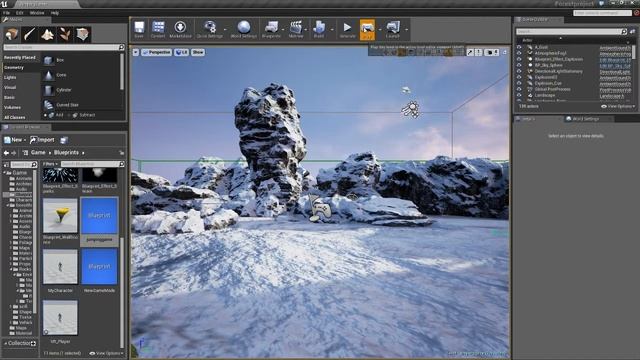Click the New asset button
This screenshot has height=360, width=640.
(x=15, y=140)
